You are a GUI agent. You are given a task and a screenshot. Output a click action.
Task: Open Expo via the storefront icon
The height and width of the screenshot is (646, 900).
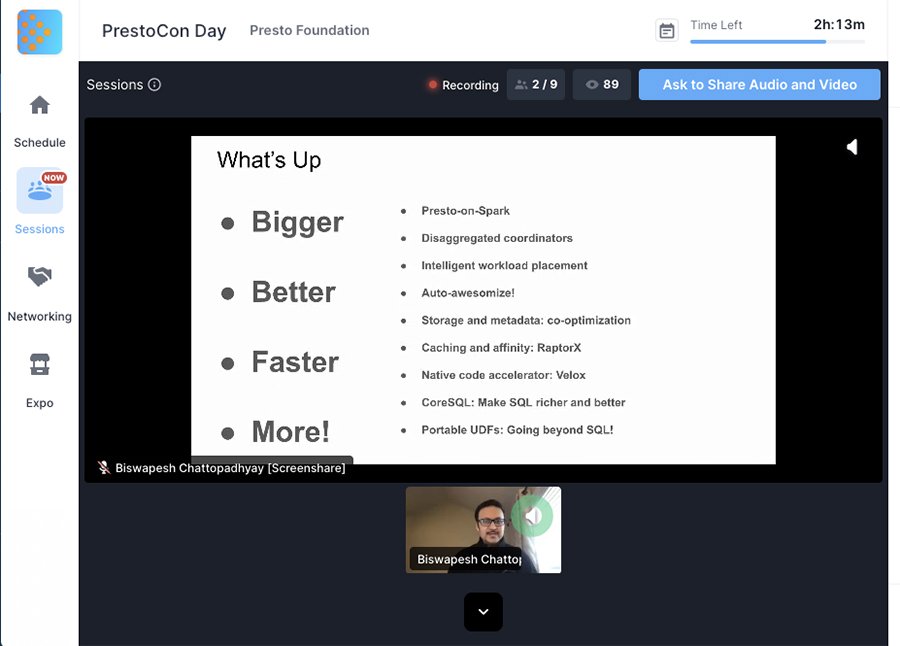coord(39,364)
